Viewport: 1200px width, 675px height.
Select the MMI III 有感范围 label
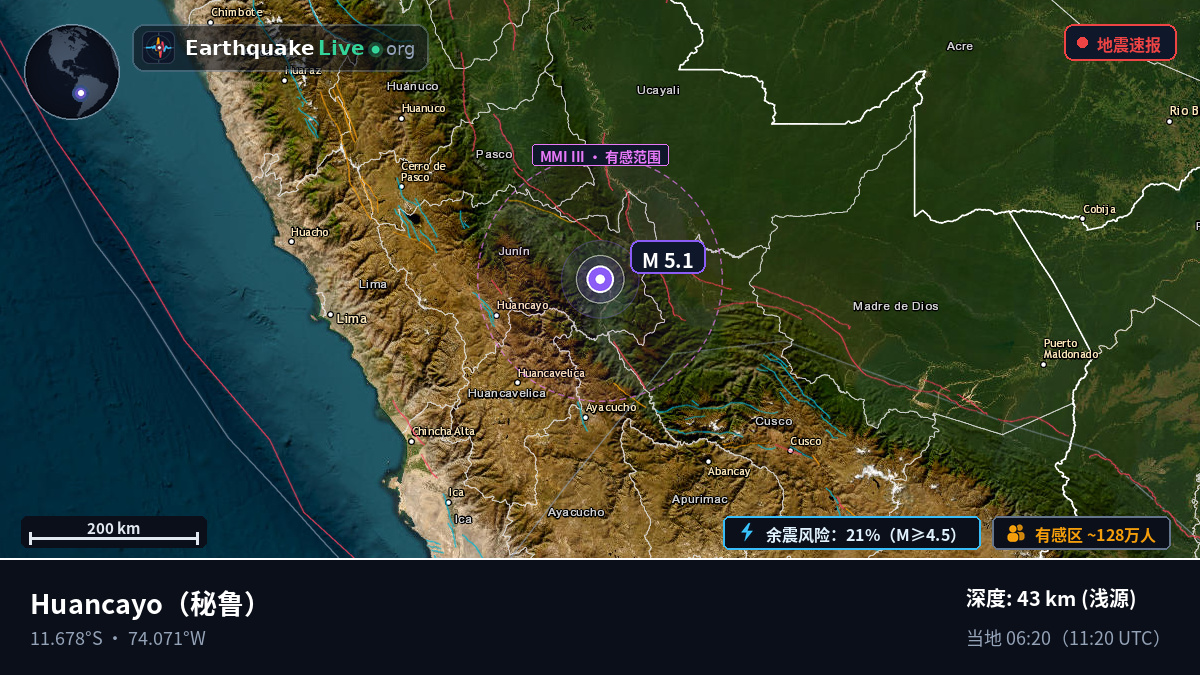tap(600, 155)
